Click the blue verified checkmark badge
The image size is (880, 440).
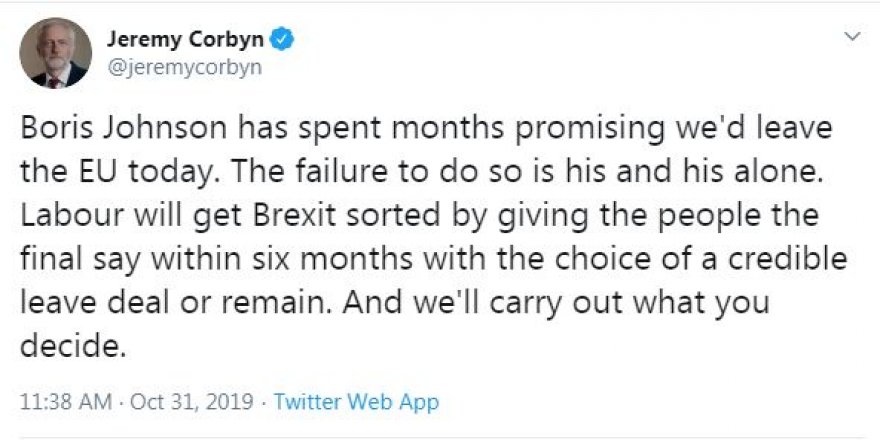click(283, 41)
